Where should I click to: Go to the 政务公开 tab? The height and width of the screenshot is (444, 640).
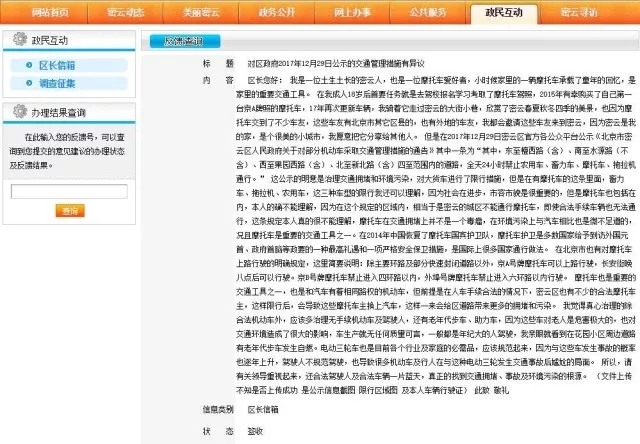click(276, 13)
